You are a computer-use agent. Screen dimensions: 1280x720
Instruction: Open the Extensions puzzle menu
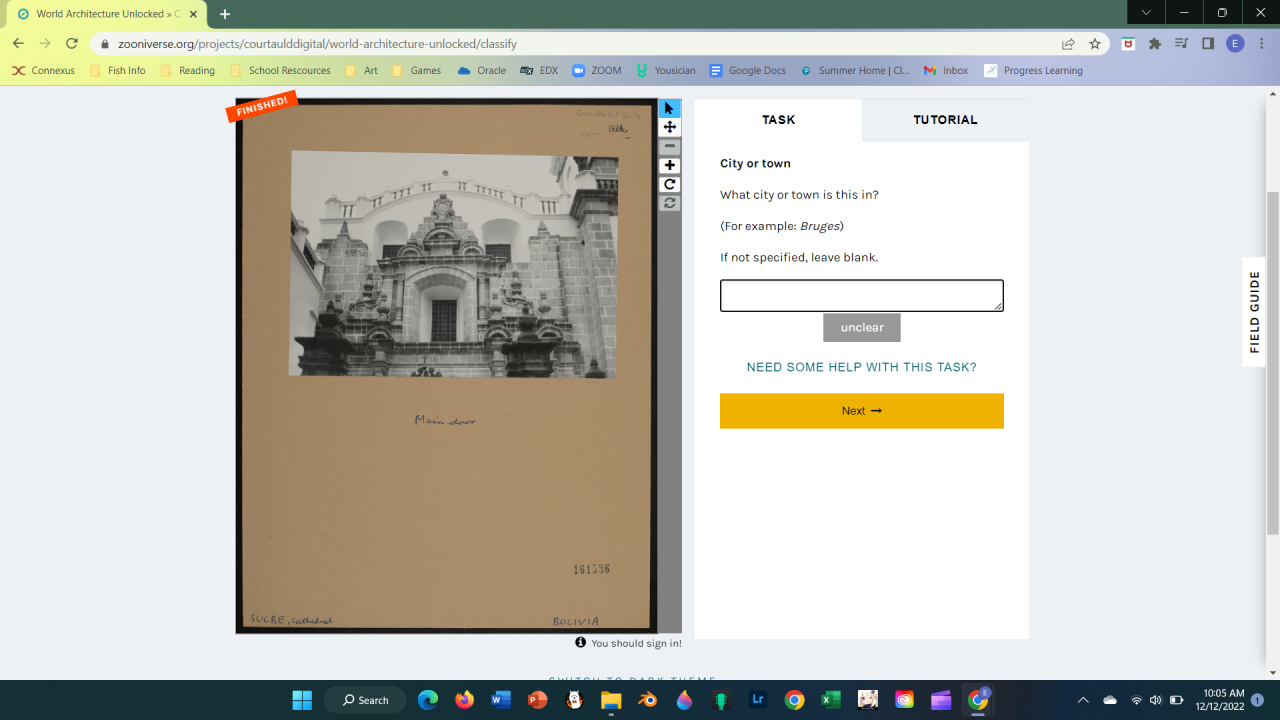tap(1155, 44)
